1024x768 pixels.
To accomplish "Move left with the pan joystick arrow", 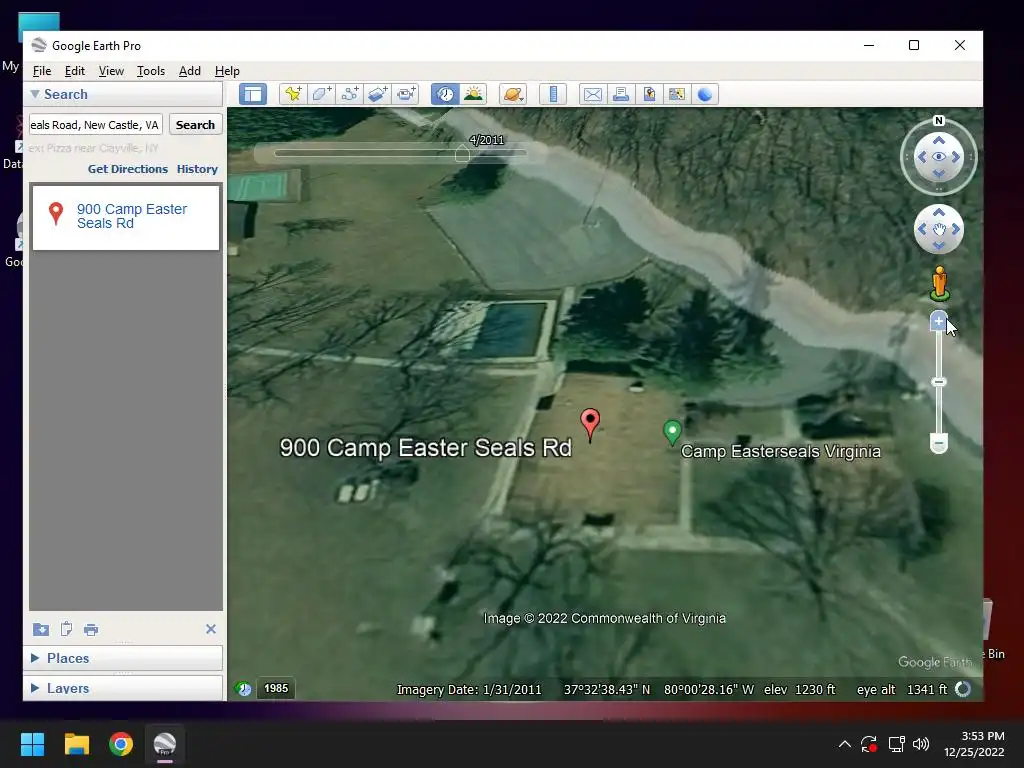I will 922,229.
